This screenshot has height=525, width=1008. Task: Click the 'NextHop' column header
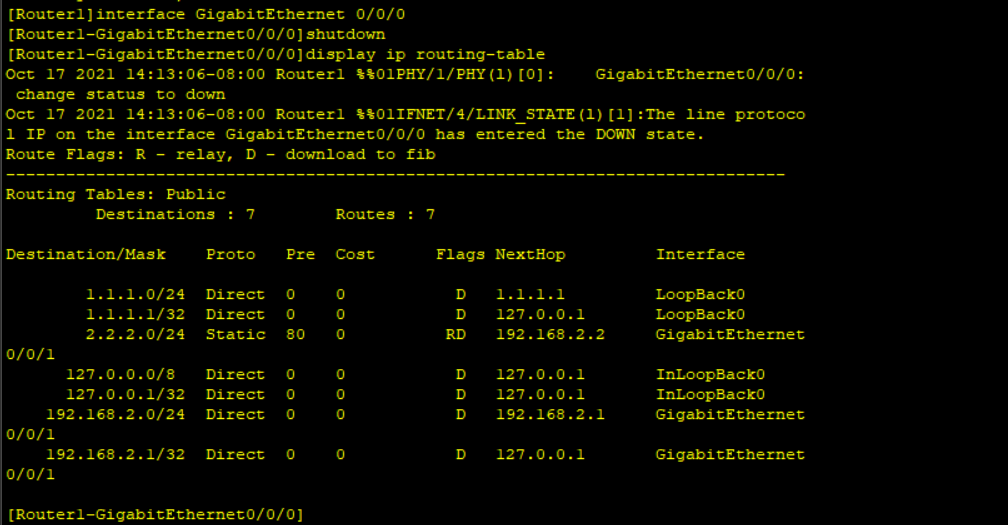coord(530,254)
